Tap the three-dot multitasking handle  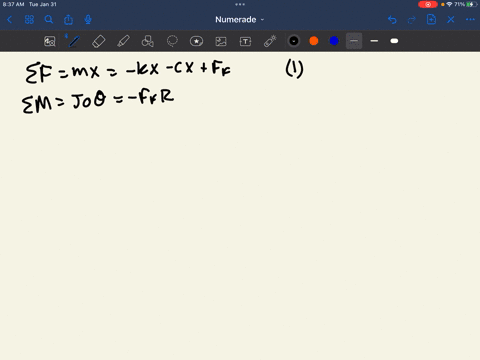[x=240, y=4]
